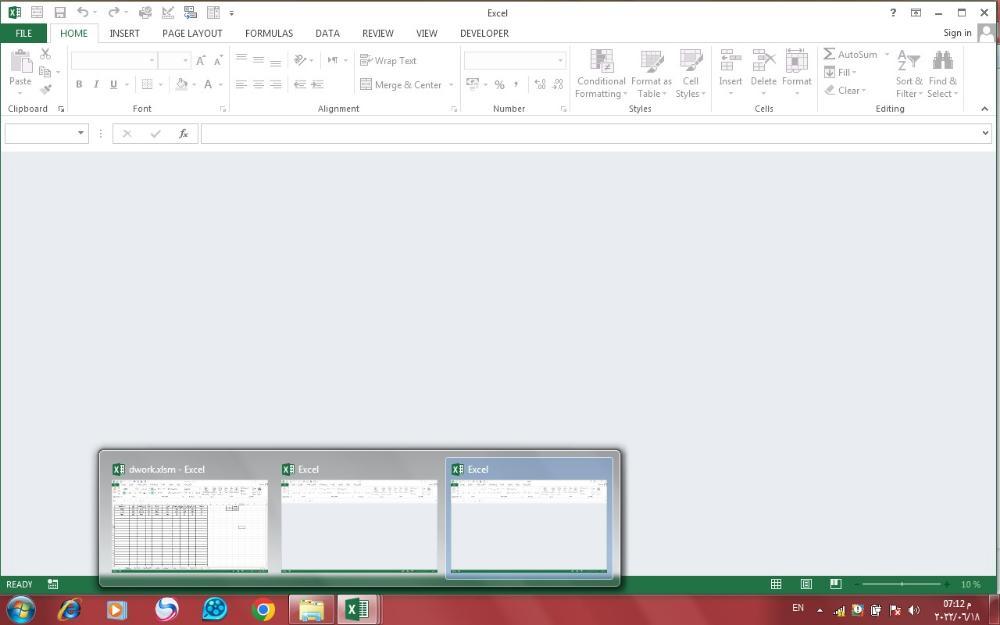Undo the last action

click(x=82, y=12)
